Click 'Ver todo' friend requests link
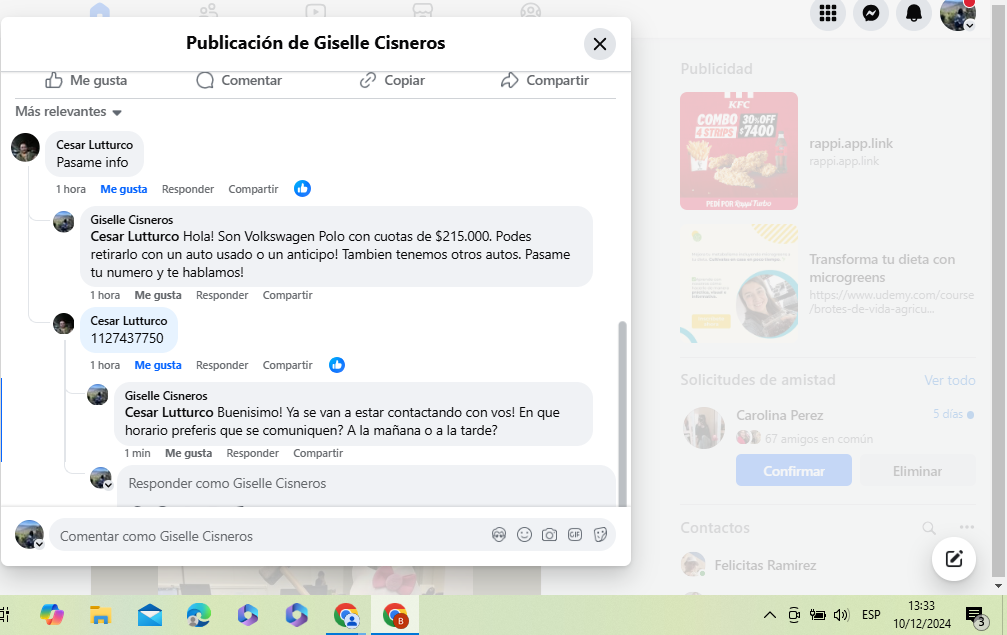 (949, 381)
